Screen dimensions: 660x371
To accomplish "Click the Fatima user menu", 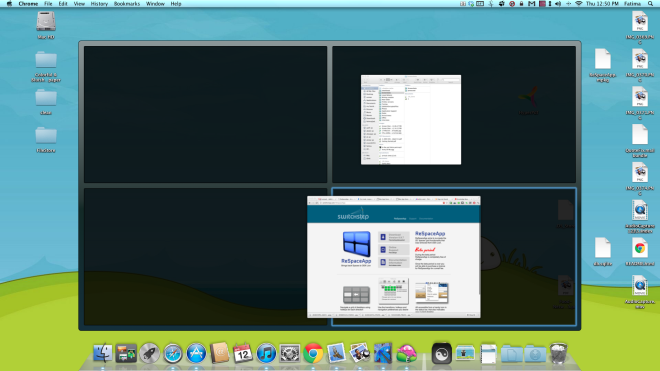I will (x=632, y=3).
